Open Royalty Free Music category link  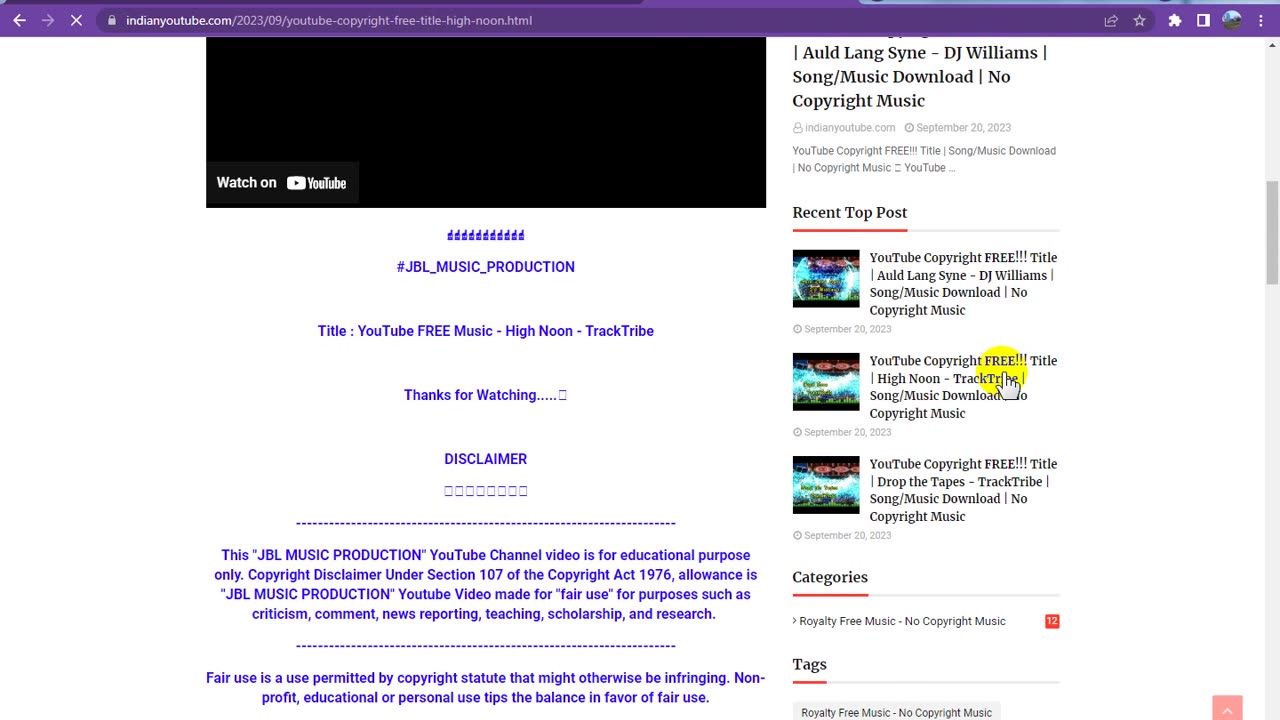point(902,621)
